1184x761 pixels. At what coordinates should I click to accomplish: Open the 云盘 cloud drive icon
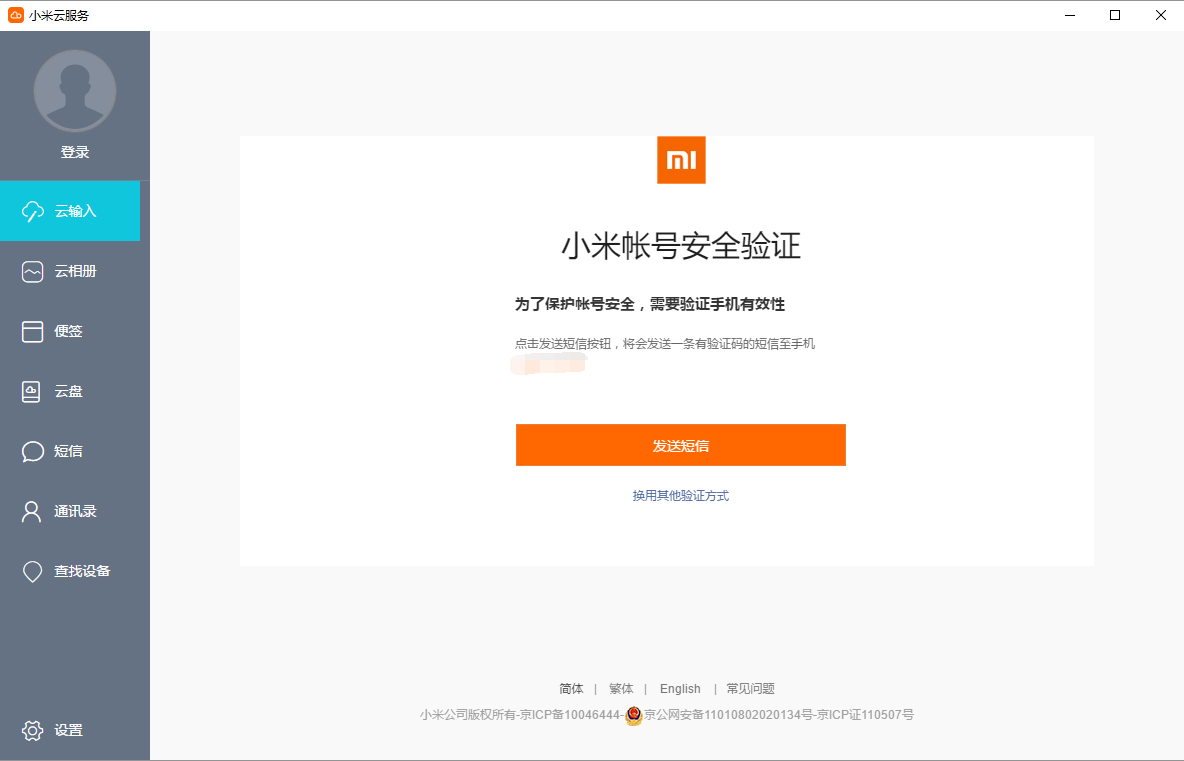click(x=31, y=391)
